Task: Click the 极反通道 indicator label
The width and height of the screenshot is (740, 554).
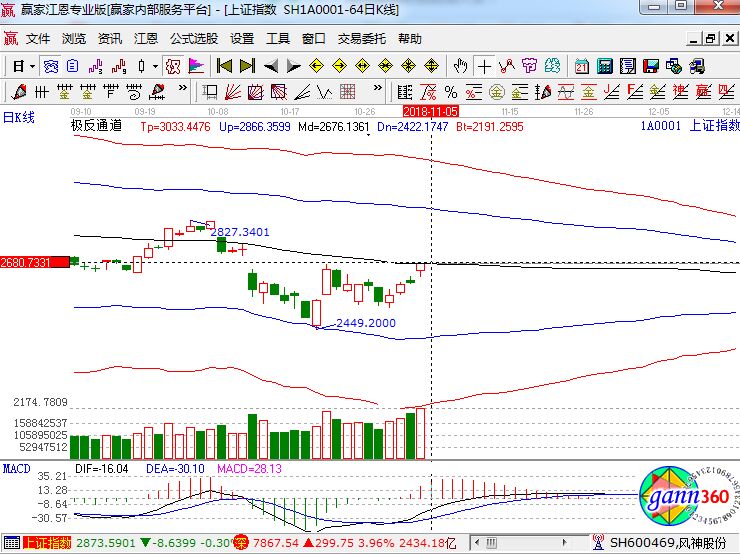Action: [96, 126]
